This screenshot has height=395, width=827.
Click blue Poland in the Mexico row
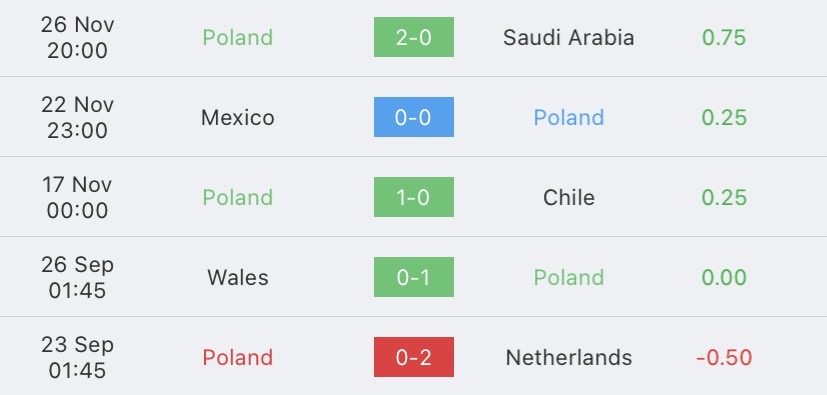569,118
